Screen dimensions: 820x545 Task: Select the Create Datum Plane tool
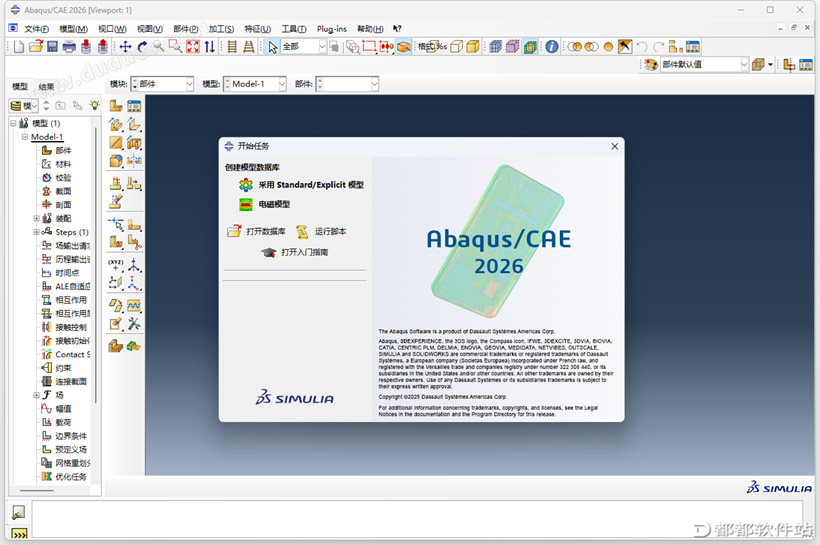[x=116, y=283]
